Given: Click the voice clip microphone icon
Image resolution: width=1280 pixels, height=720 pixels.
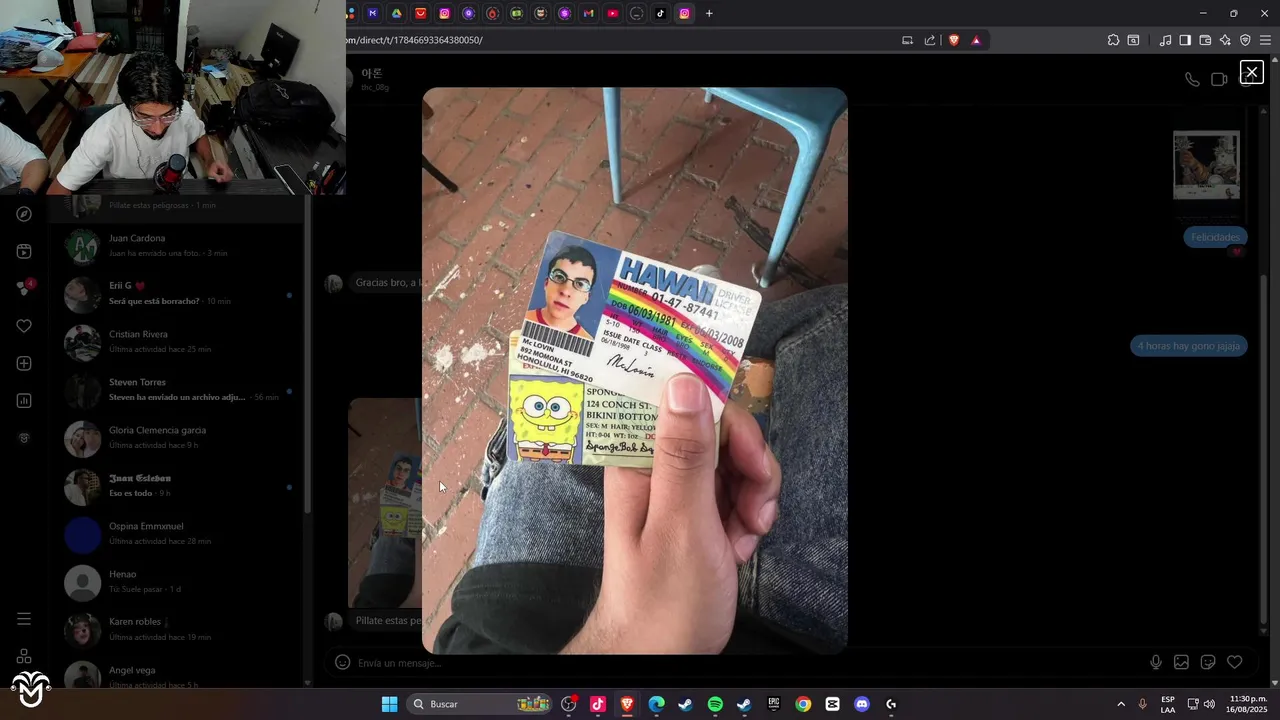Looking at the screenshot, I should (1156, 662).
